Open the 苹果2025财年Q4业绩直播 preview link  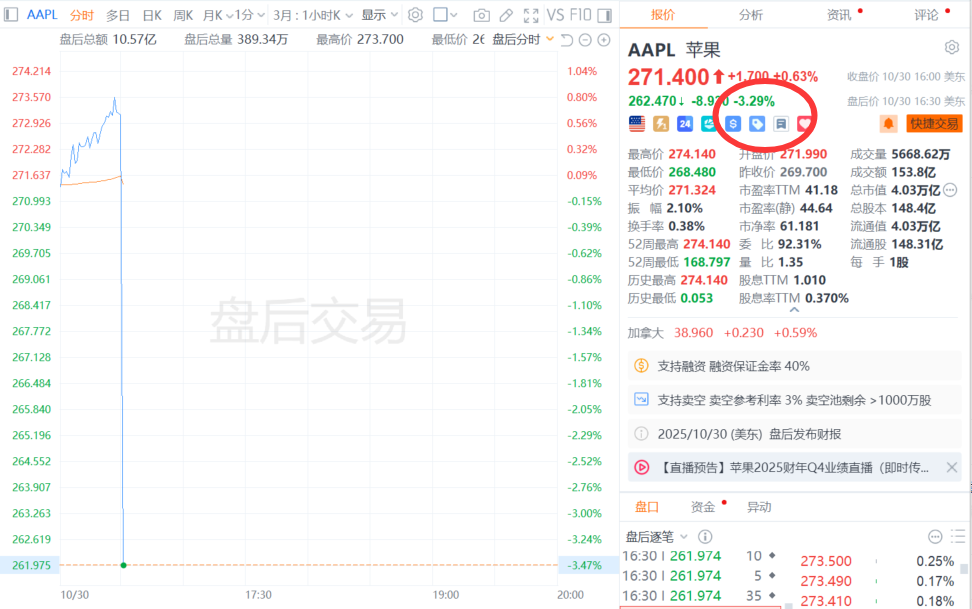pos(795,467)
